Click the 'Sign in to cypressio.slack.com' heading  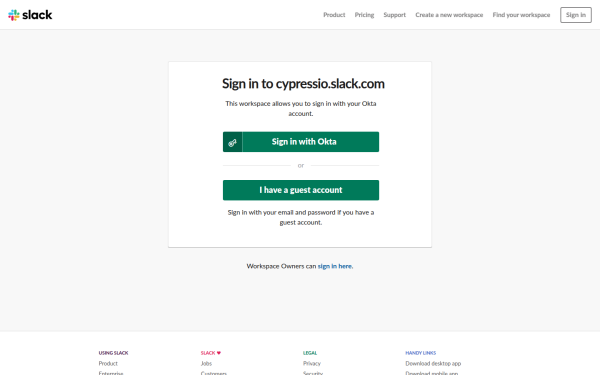303,84
